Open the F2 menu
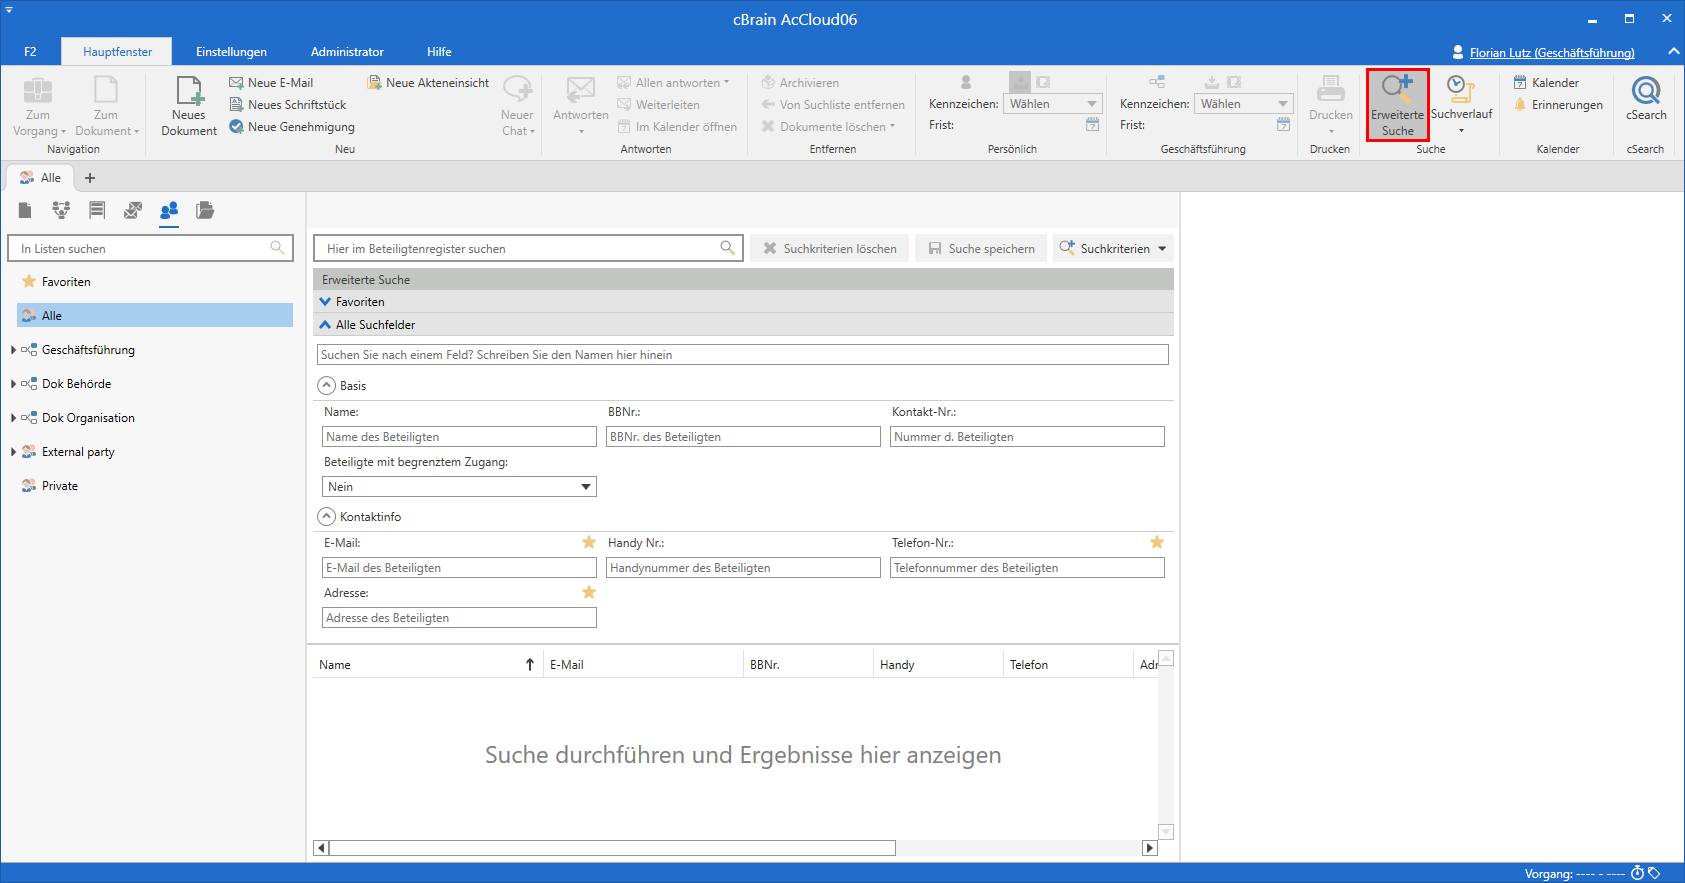The width and height of the screenshot is (1685, 883). pyautogui.click(x=30, y=52)
